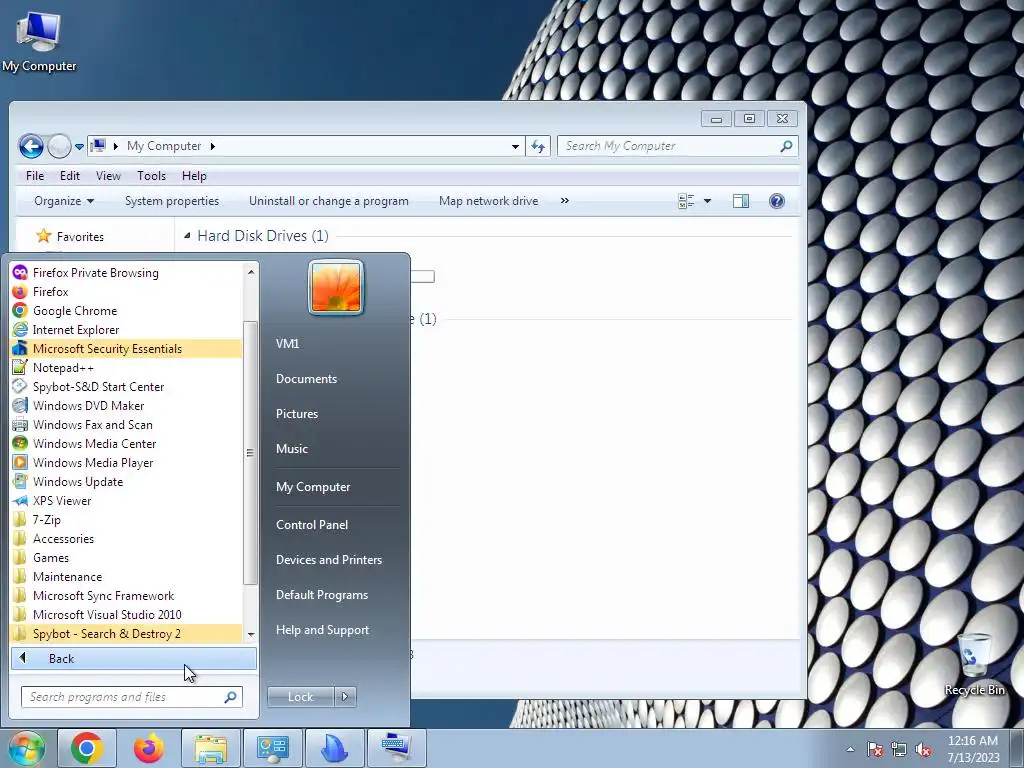
Task: Start Internet Explorer from programs list
Action: 127,330
